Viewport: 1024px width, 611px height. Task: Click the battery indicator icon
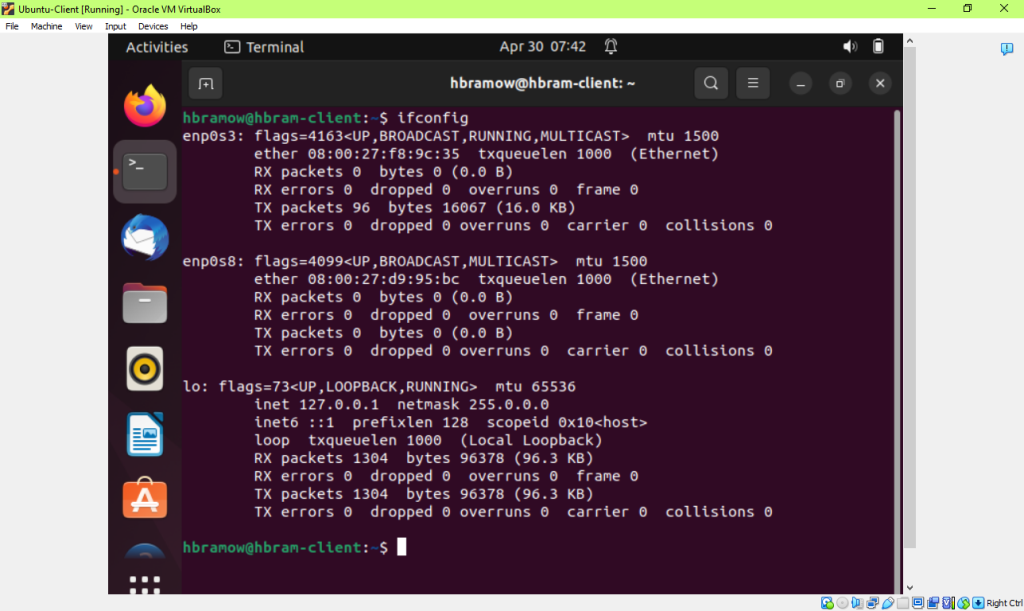click(x=878, y=46)
